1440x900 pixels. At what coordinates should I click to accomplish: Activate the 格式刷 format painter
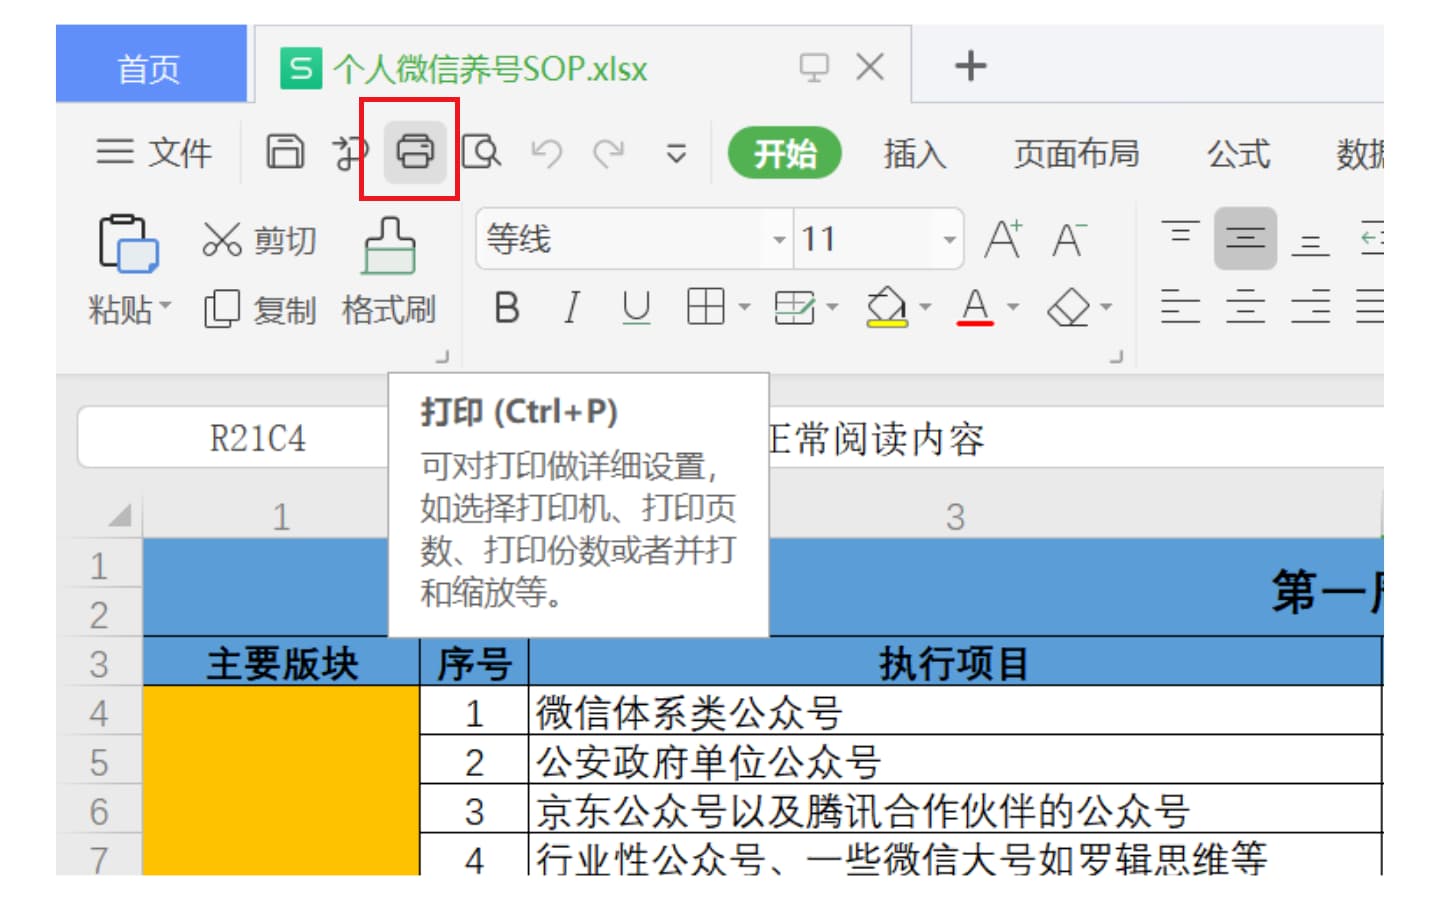point(389,271)
